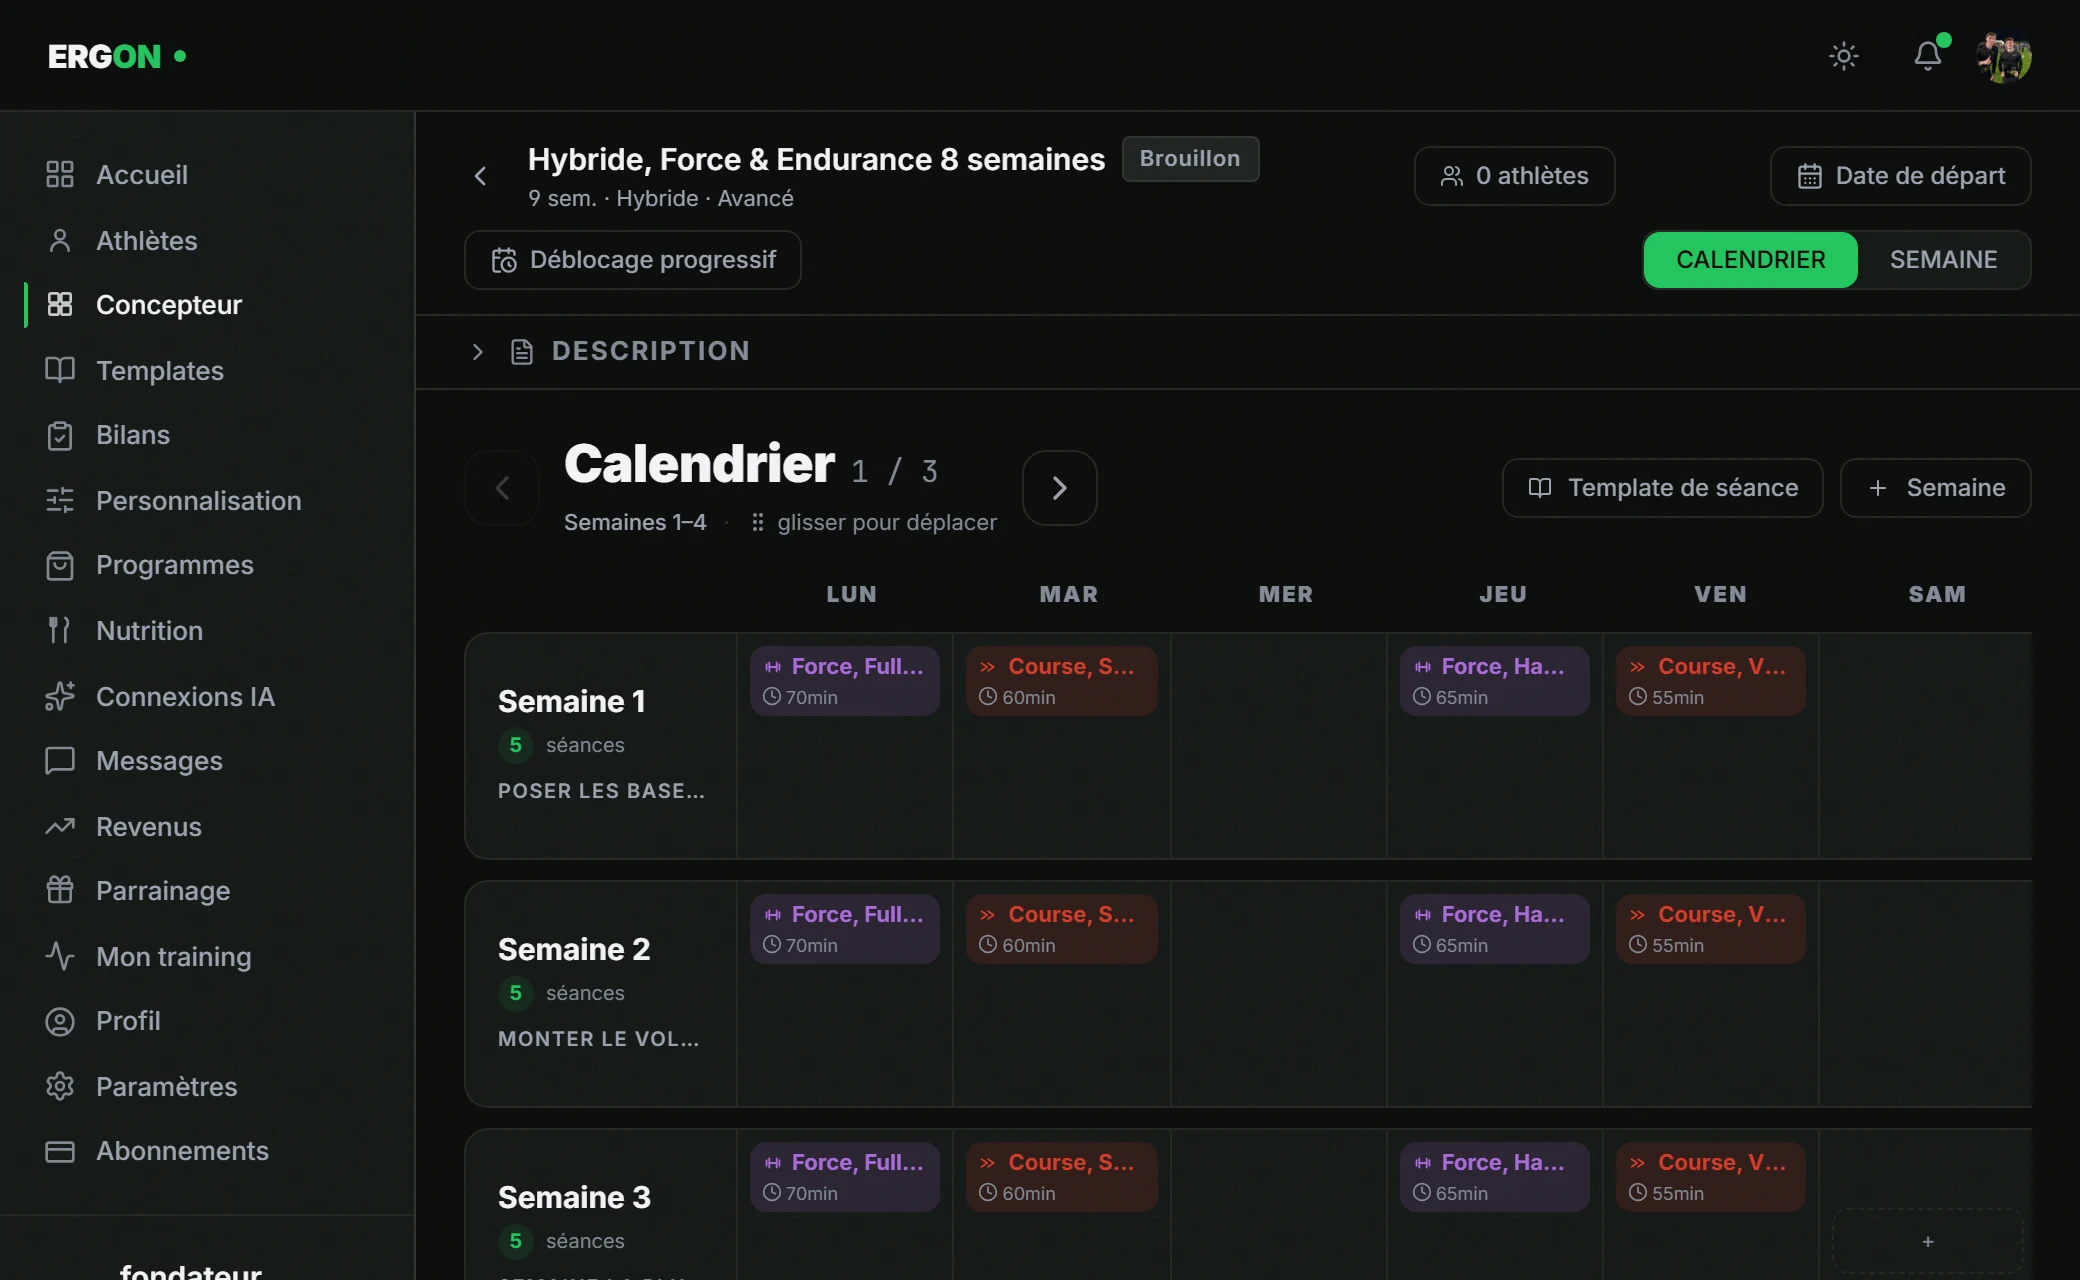
Task: Click the Abonnements card icon
Action: coord(60,1151)
